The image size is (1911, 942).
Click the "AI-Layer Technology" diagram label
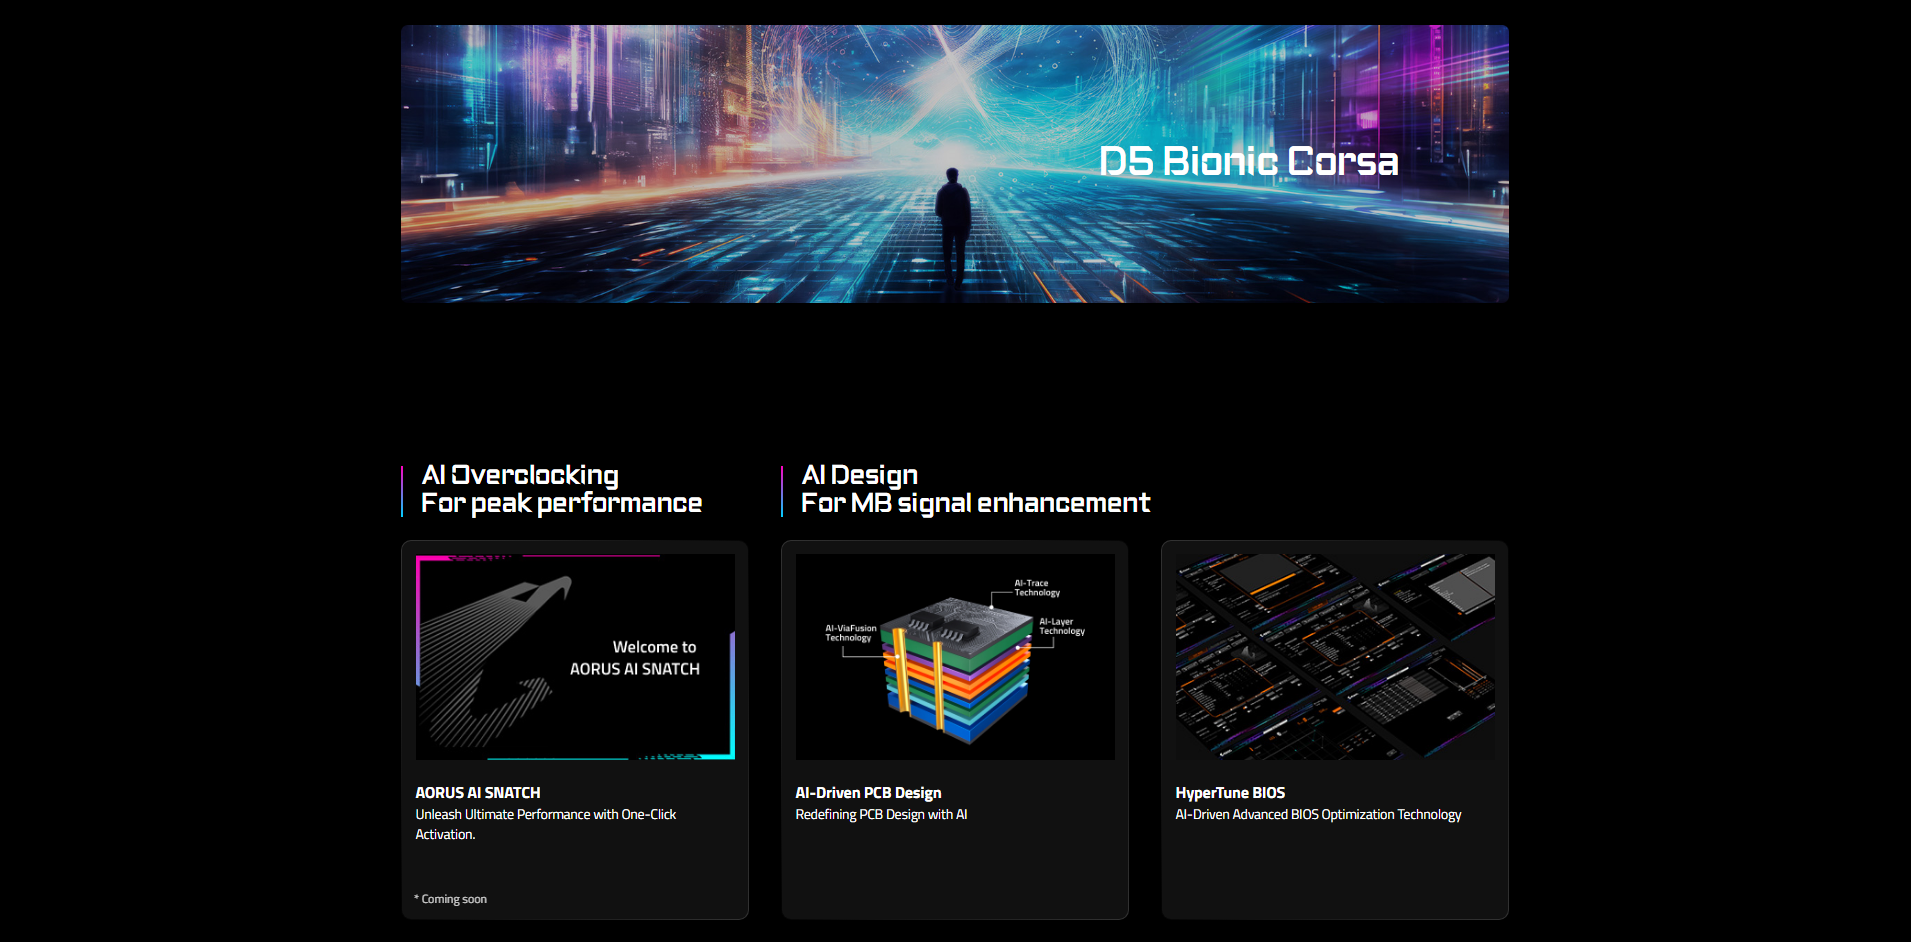click(1062, 626)
